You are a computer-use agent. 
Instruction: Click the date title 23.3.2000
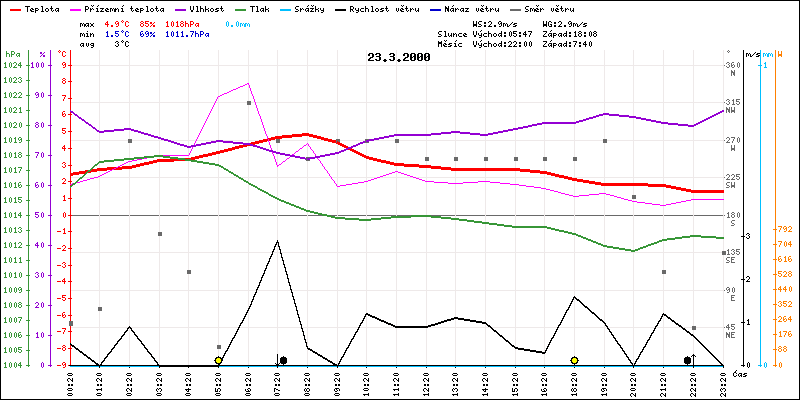pos(399,57)
